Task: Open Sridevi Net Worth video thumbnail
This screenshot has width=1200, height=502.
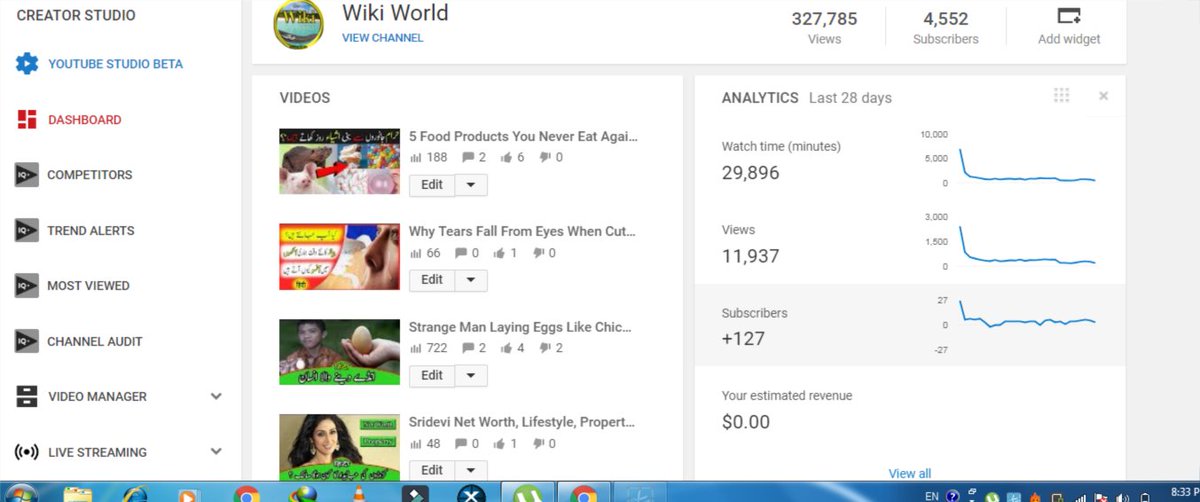Action: point(340,447)
